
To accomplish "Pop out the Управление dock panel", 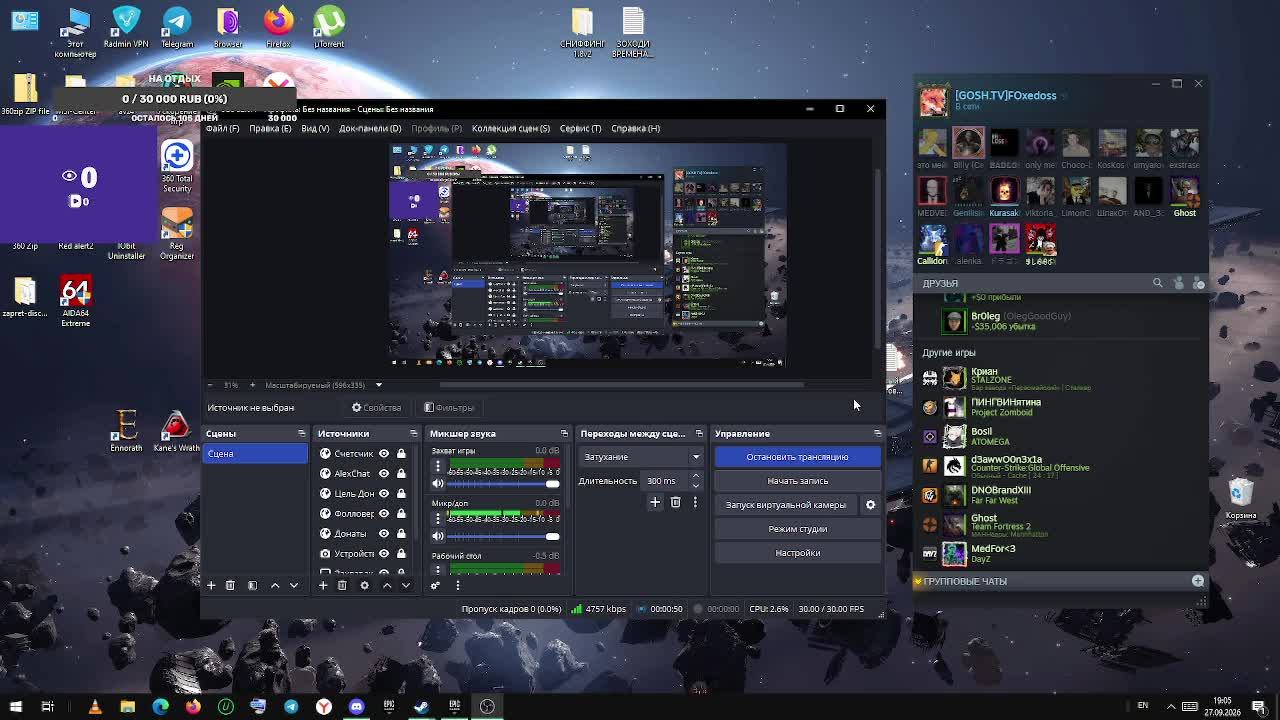I will pos(877,433).
